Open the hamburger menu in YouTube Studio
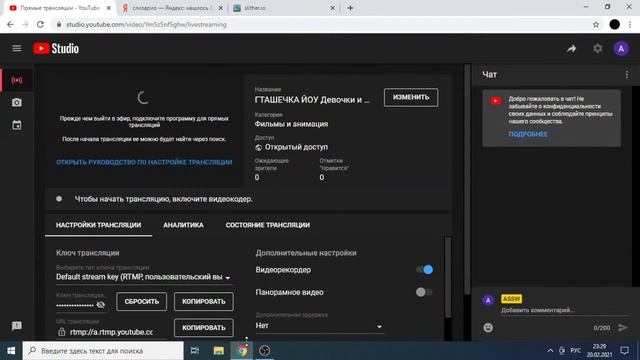Image resolution: width=640 pixels, height=360 pixels. [x=17, y=49]
